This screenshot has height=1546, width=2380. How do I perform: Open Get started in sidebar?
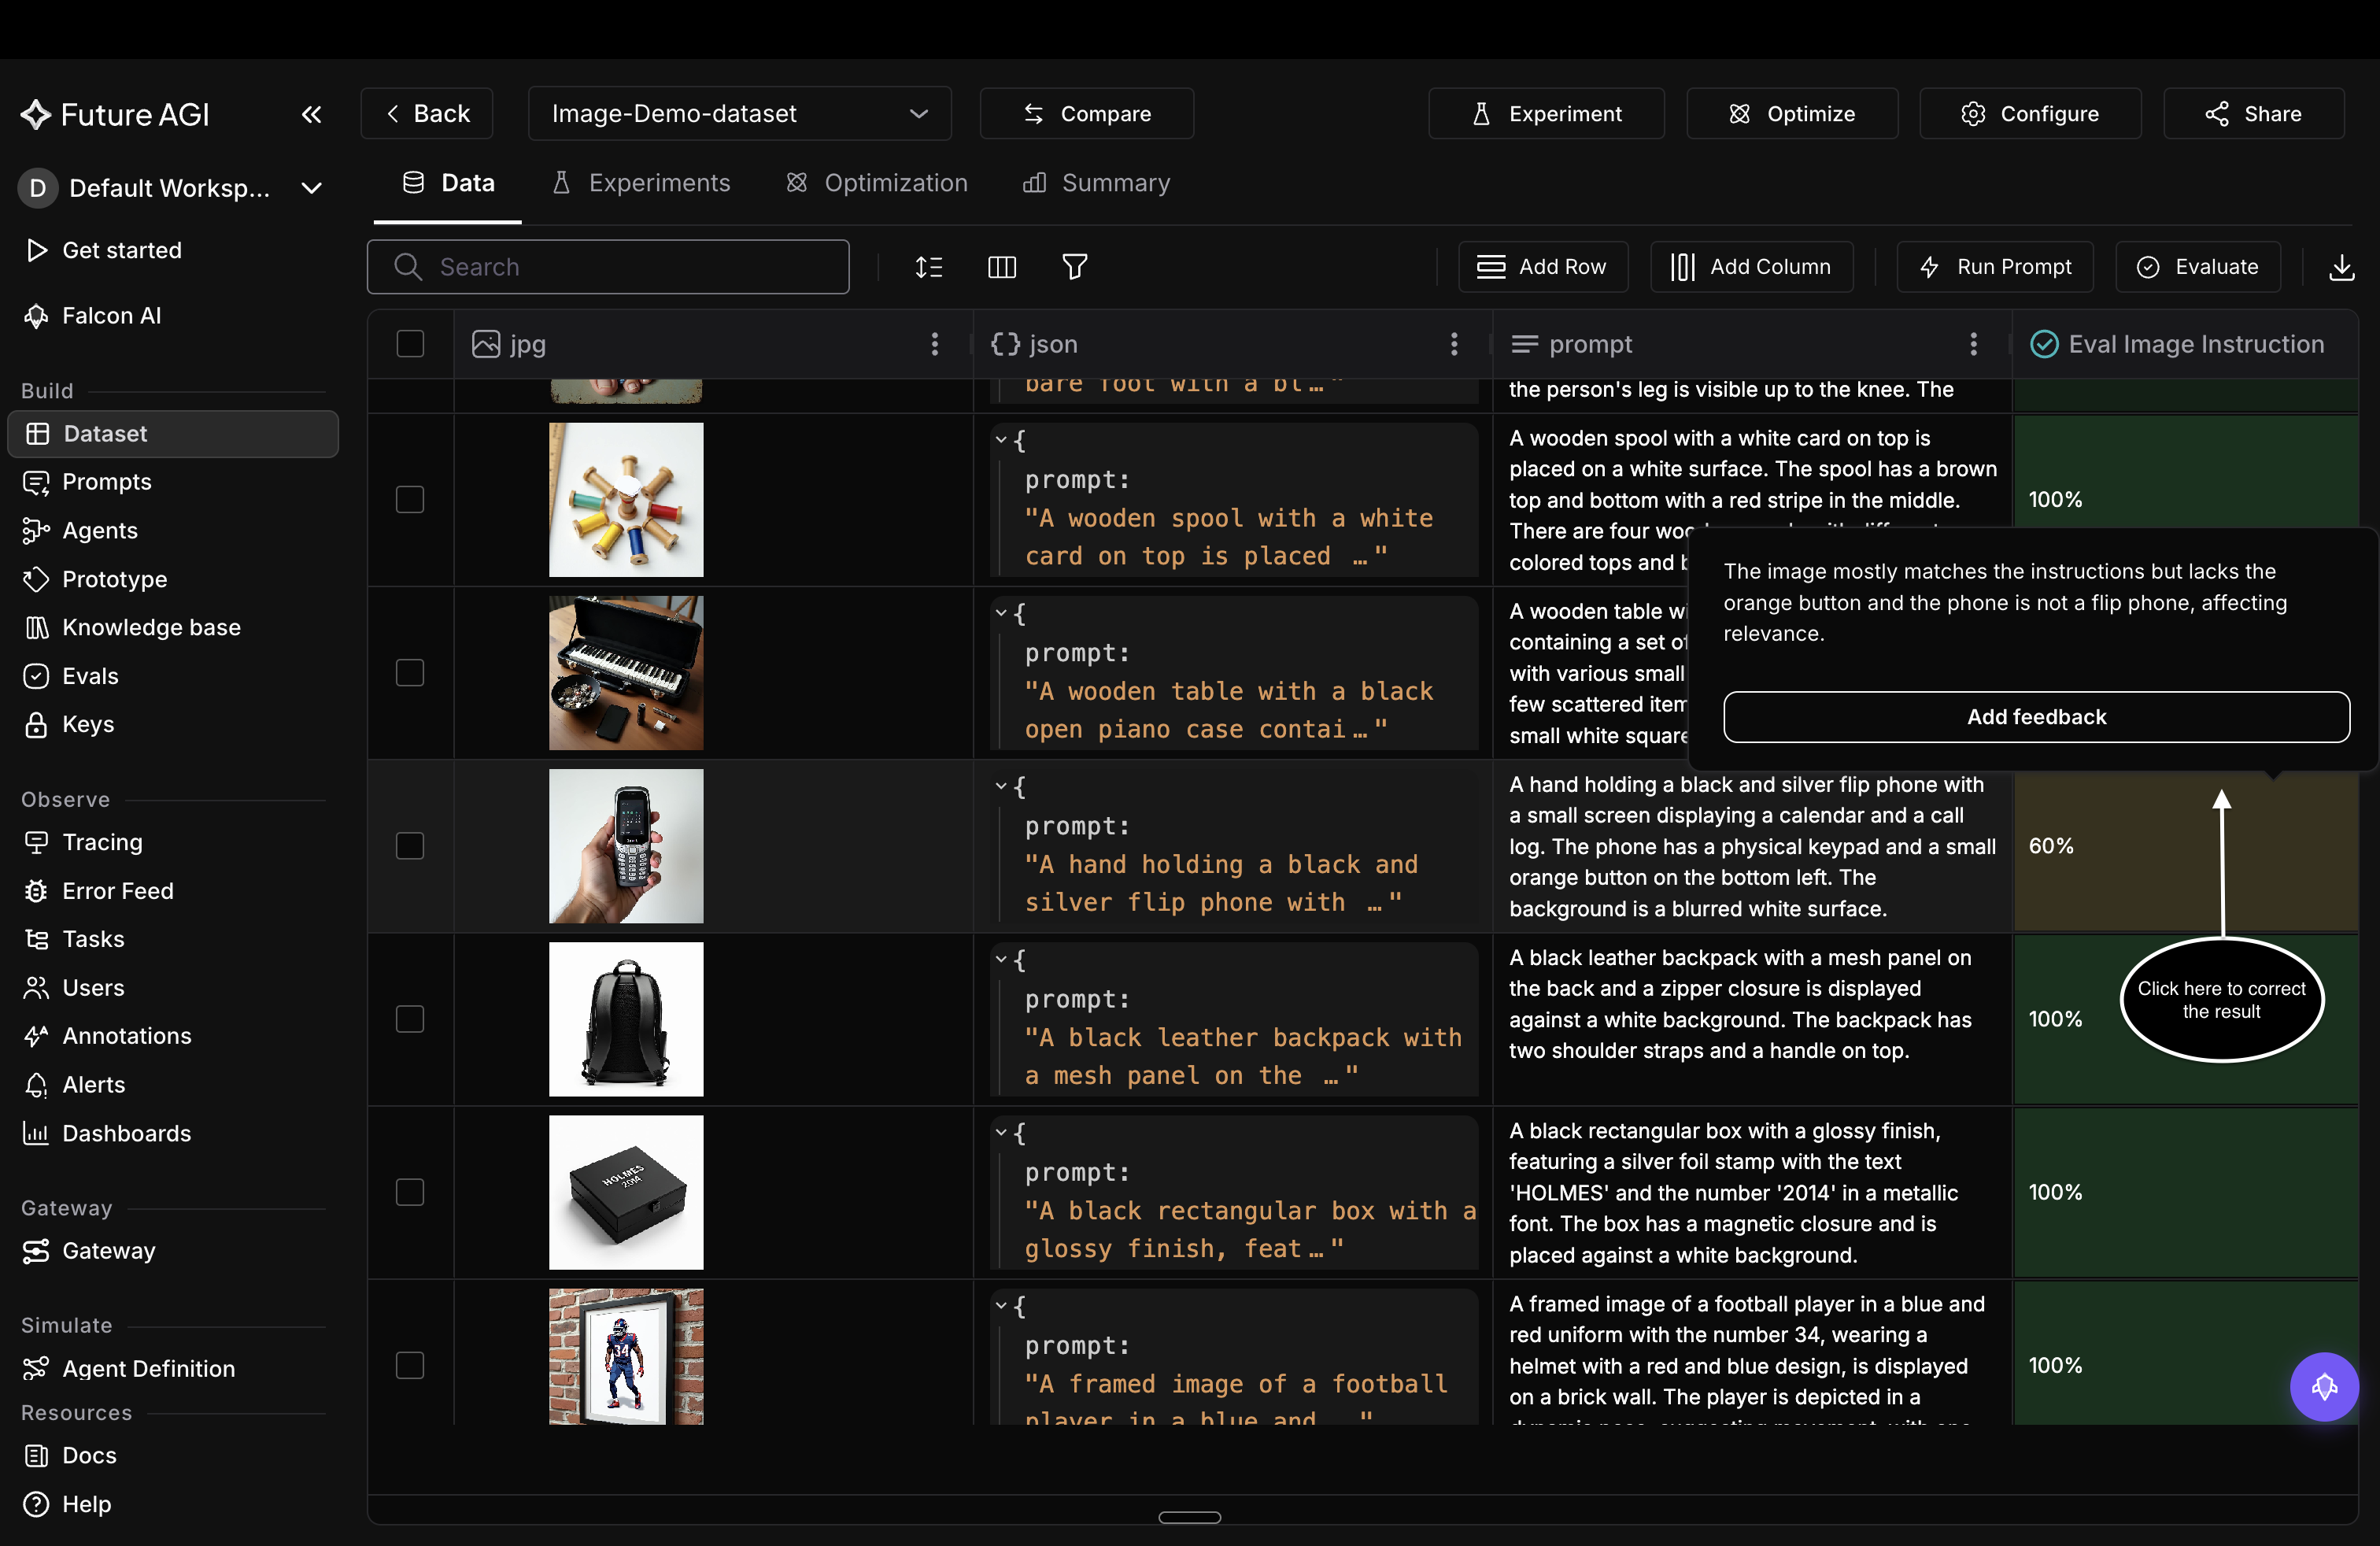tap(172, 250)
